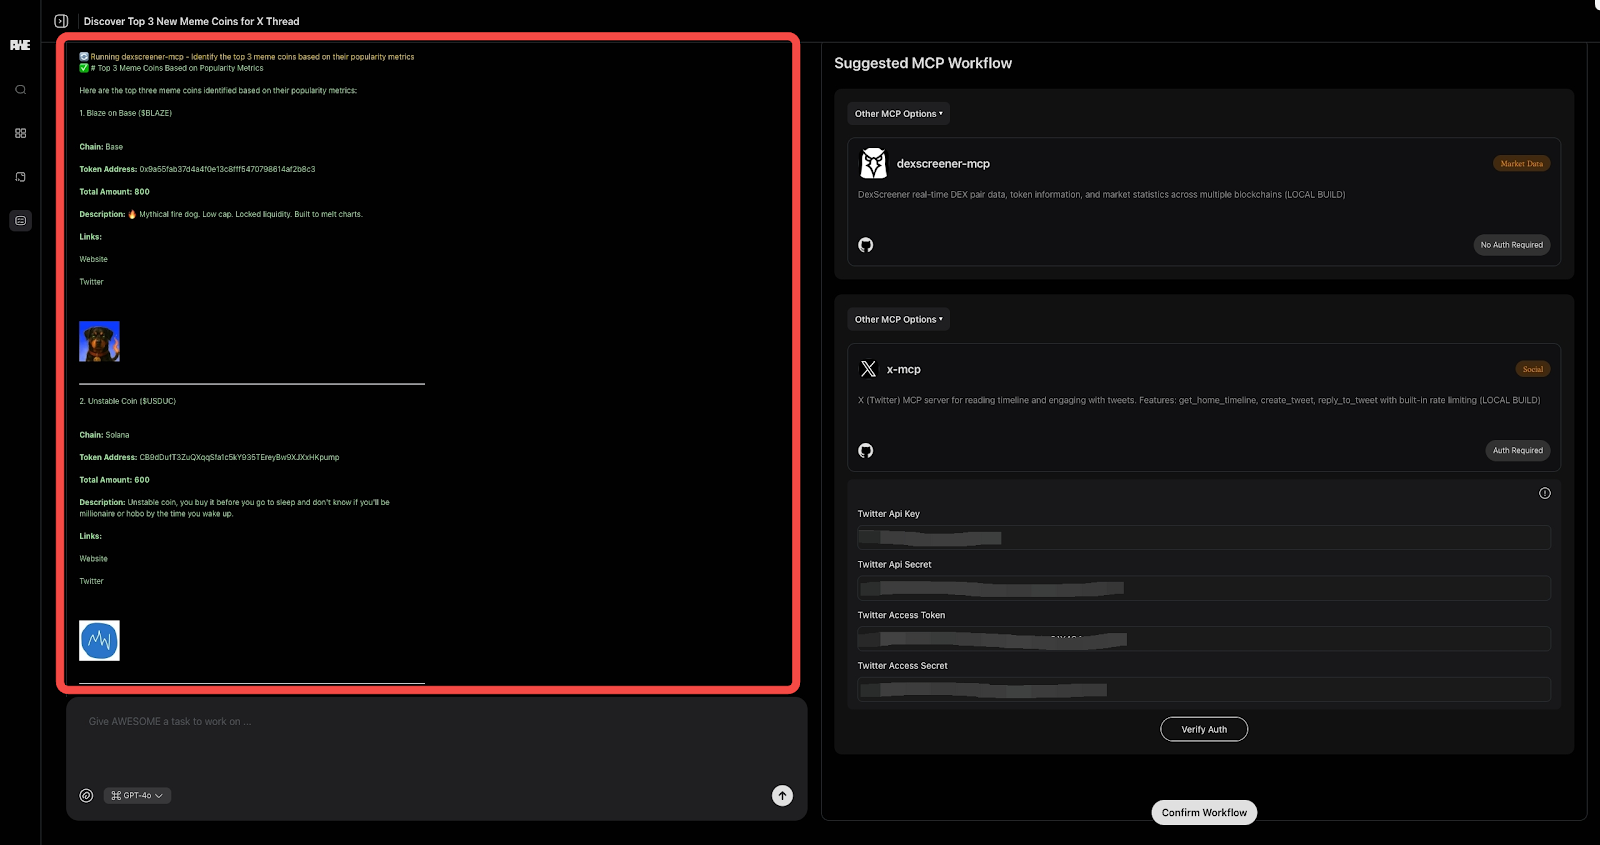Open the Website link under Blaze on Base
The height and width of the screenshot is (845, 1600).
coord(94,260)
